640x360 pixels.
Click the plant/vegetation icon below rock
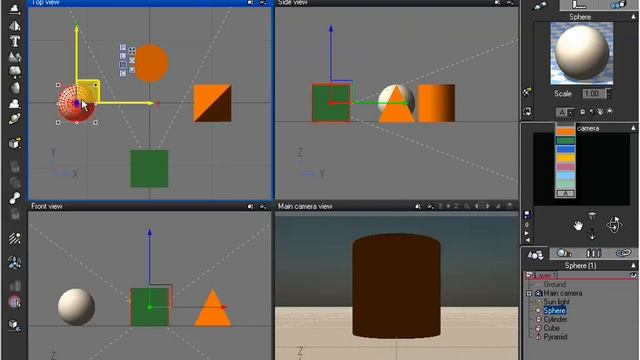(15, 103)
